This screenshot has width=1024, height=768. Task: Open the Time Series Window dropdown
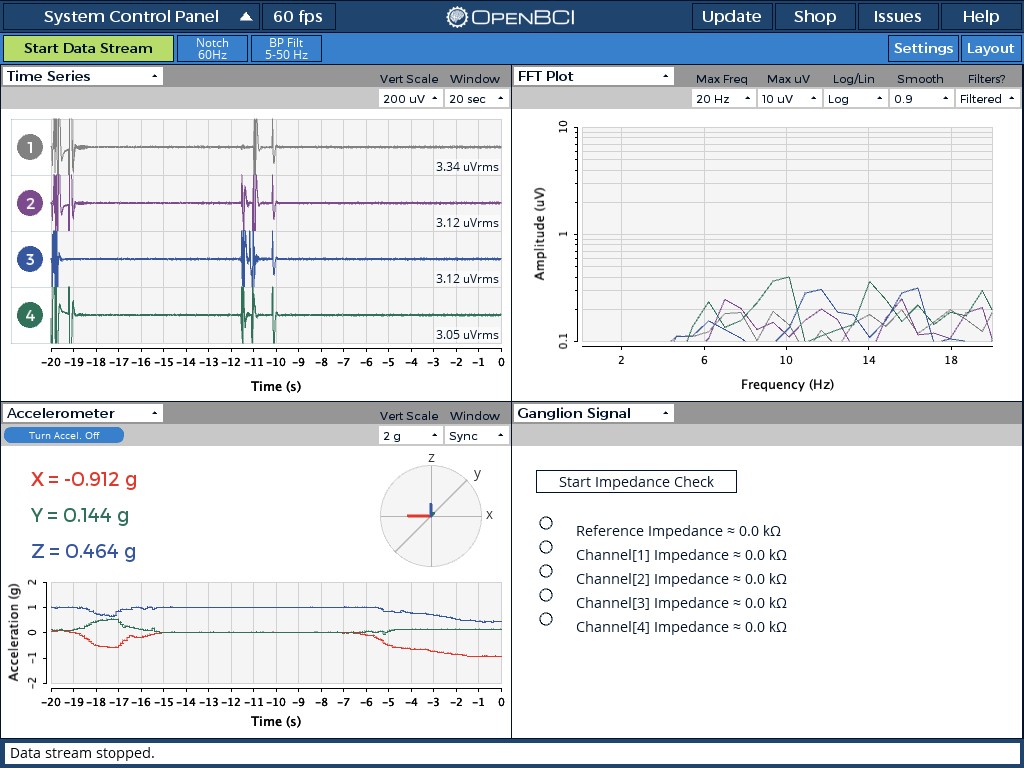point(476,98)
